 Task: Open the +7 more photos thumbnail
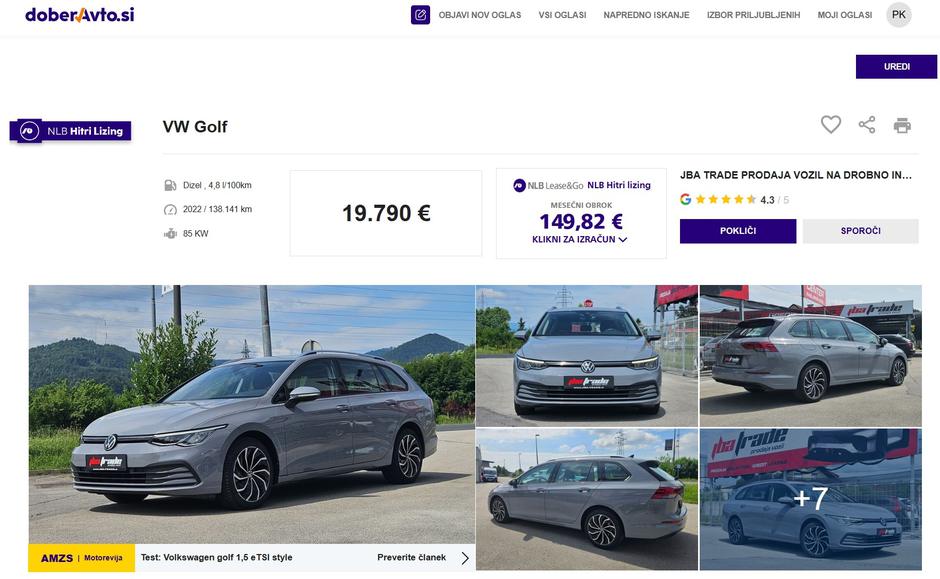coord(810,499)
